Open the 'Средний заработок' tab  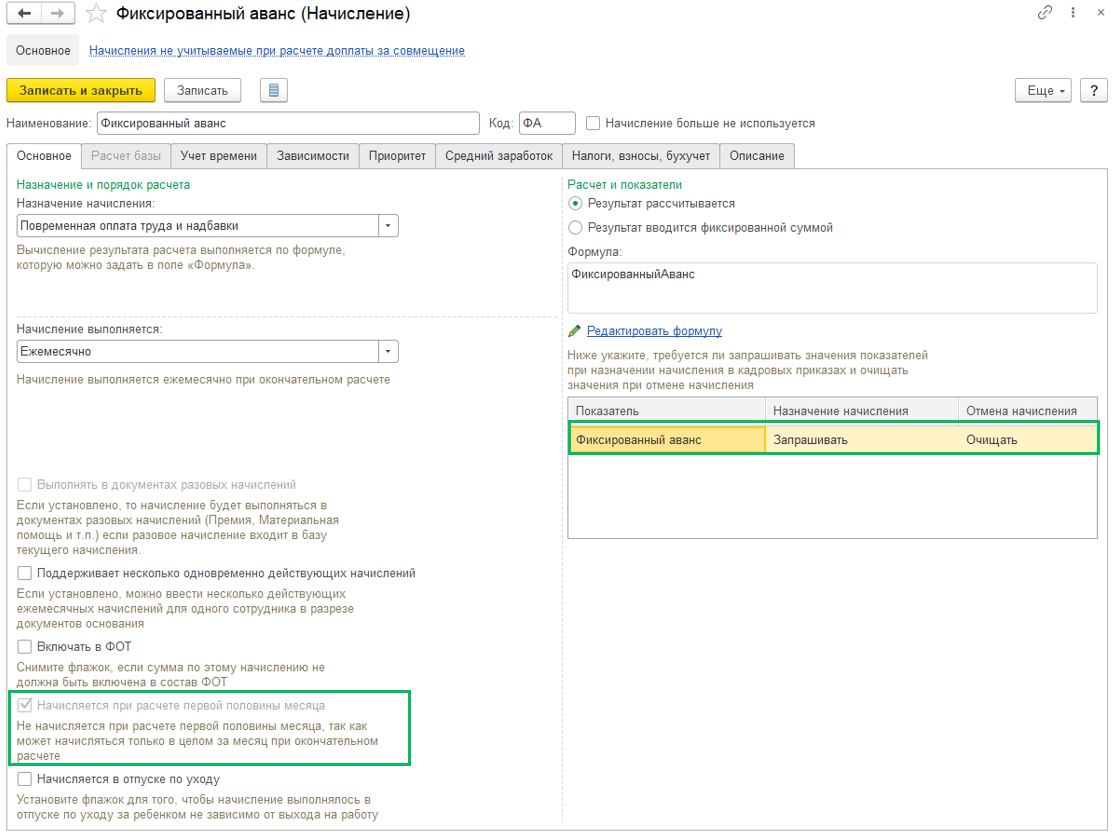tap(499, 156)
